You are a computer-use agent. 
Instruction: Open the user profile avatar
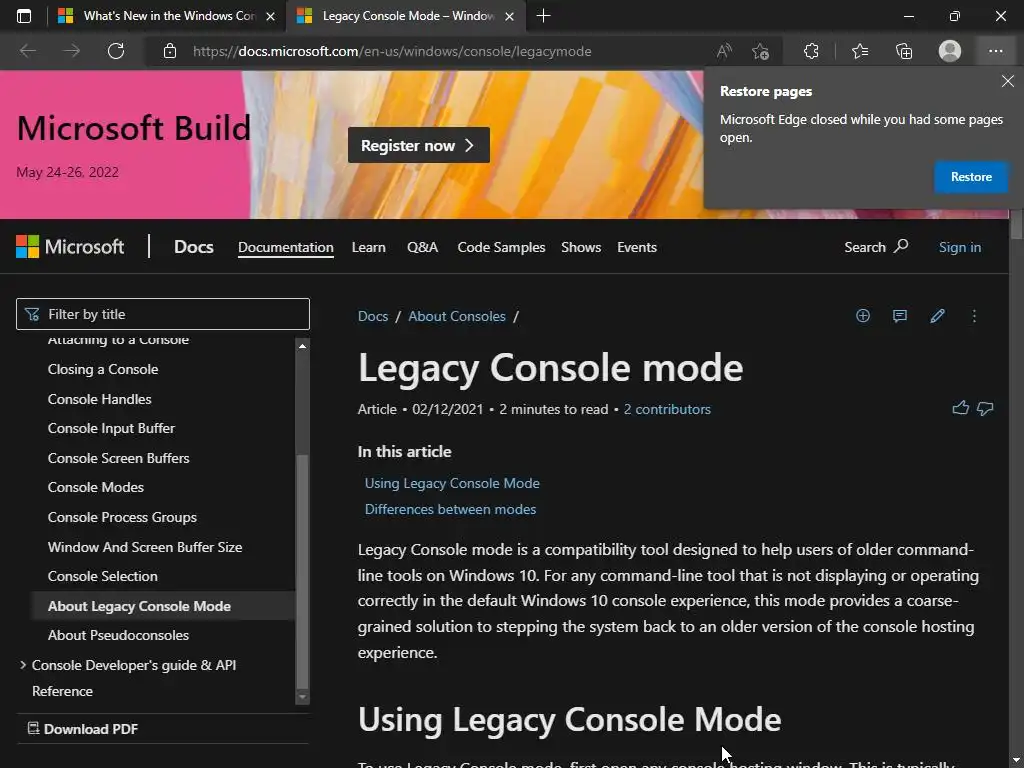pyautogui.click(x=950, y=51)
